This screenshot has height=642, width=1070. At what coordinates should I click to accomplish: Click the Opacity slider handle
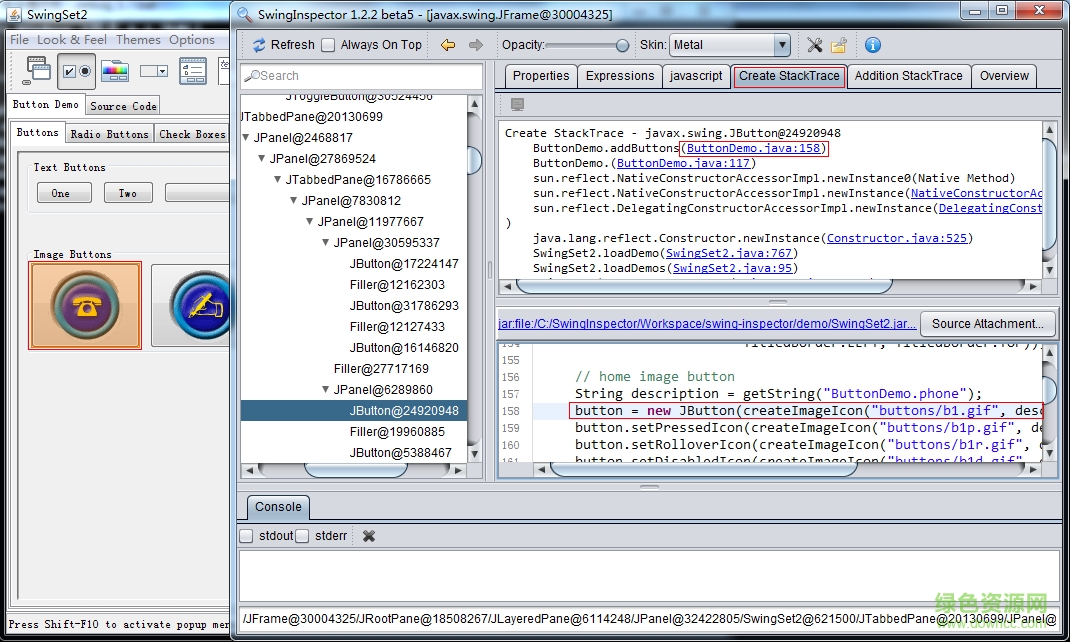[622, 45]
